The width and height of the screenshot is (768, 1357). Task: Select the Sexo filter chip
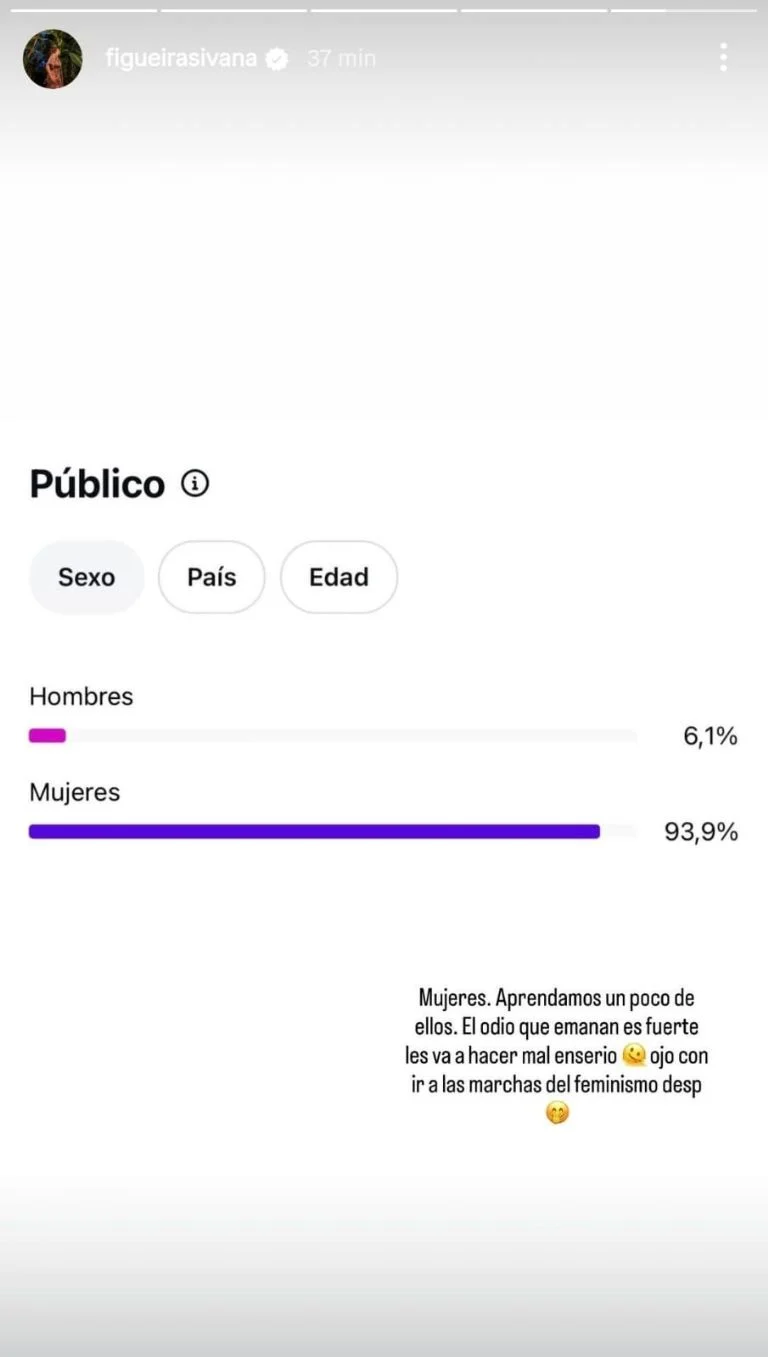tap(86, 577)
